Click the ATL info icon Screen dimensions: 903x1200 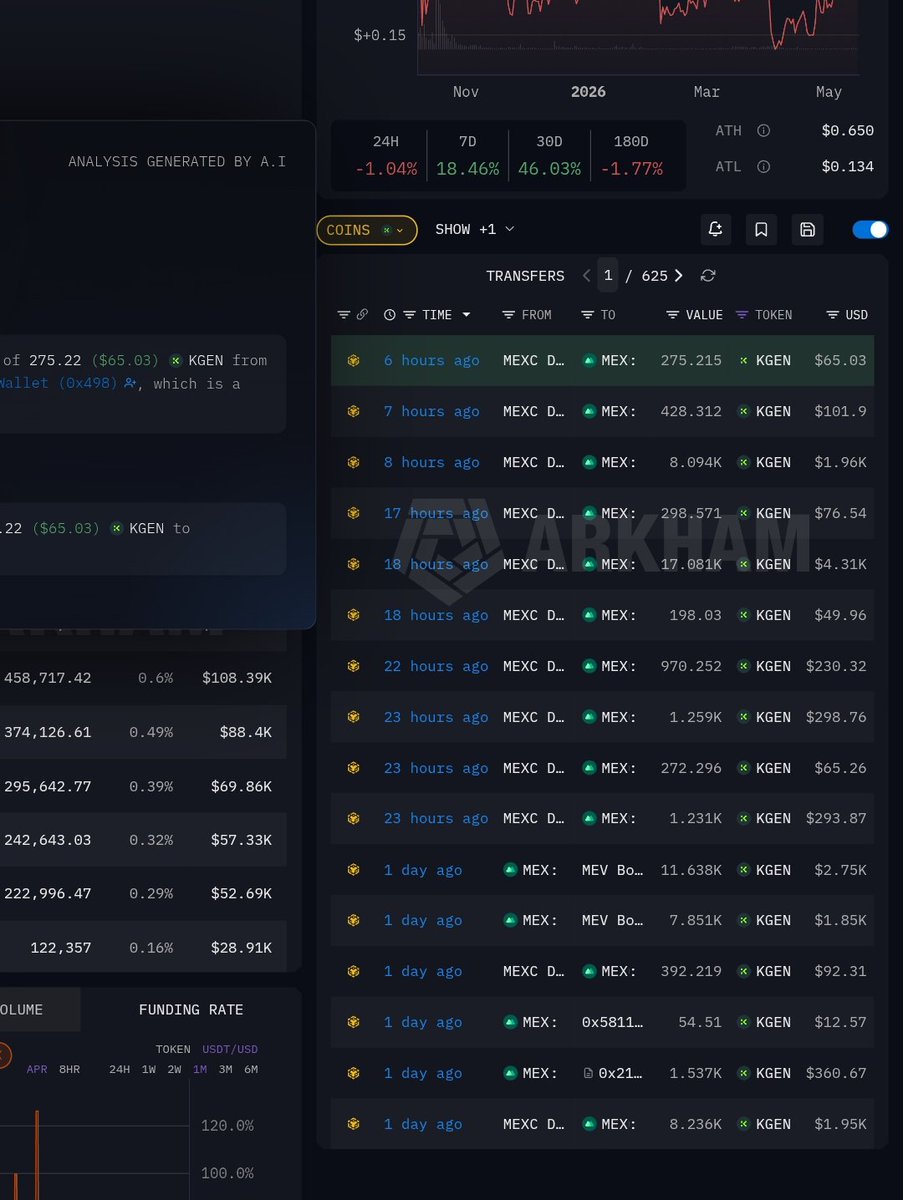763,167
